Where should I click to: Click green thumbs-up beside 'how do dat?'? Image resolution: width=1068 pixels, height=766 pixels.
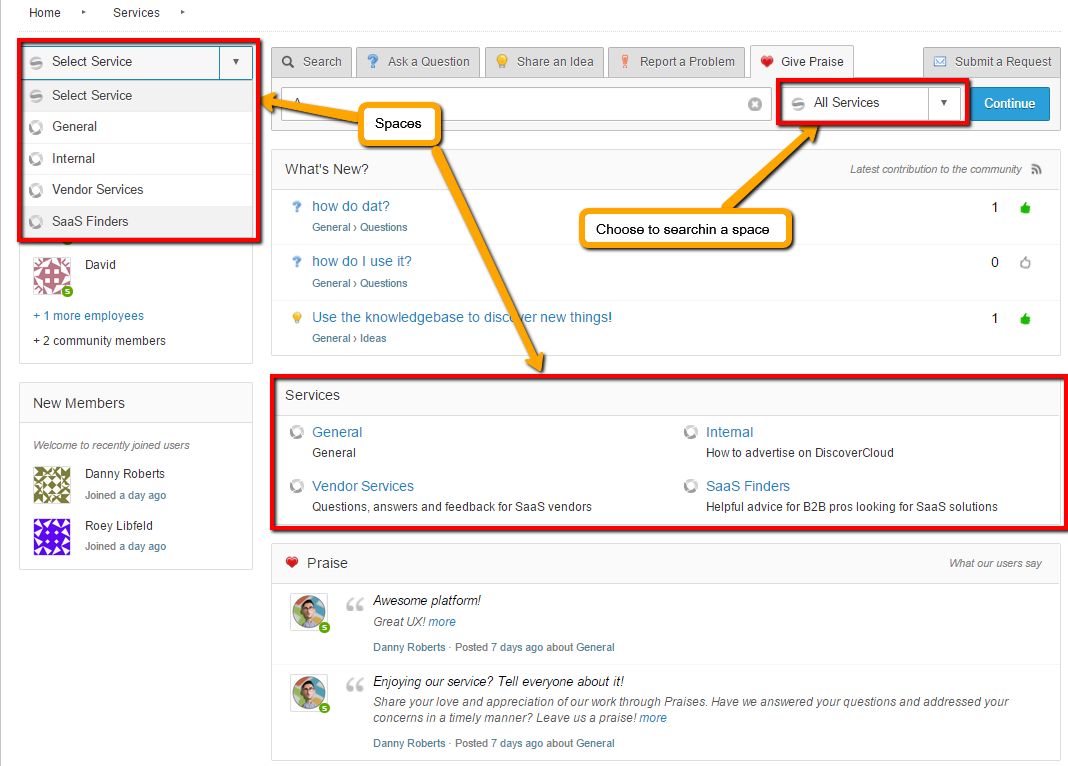click(x=1024, y=208)
